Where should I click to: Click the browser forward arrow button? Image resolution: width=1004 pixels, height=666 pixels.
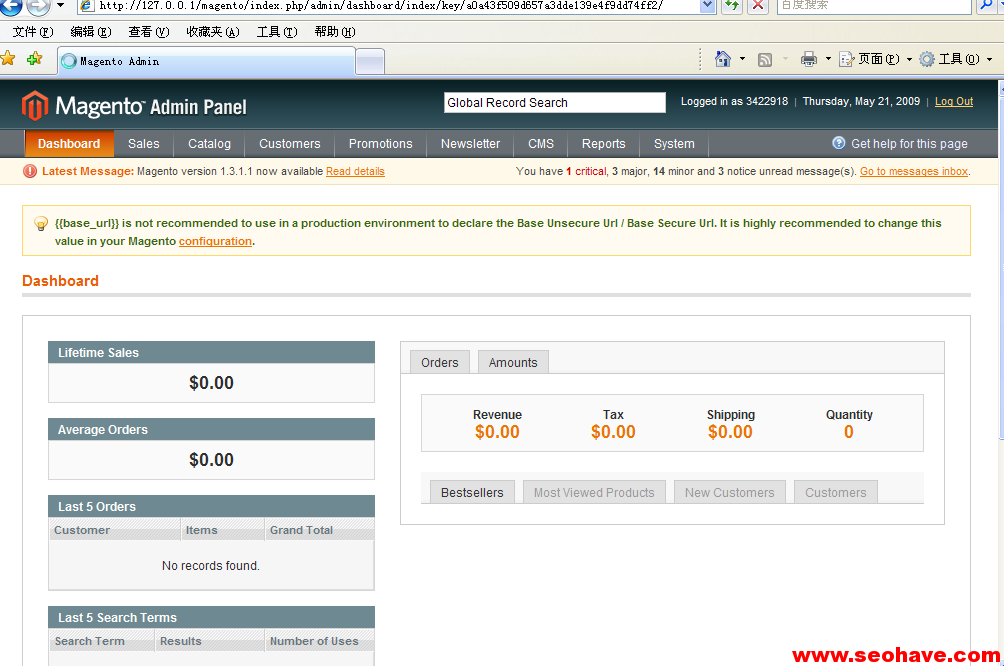[38, 6]
